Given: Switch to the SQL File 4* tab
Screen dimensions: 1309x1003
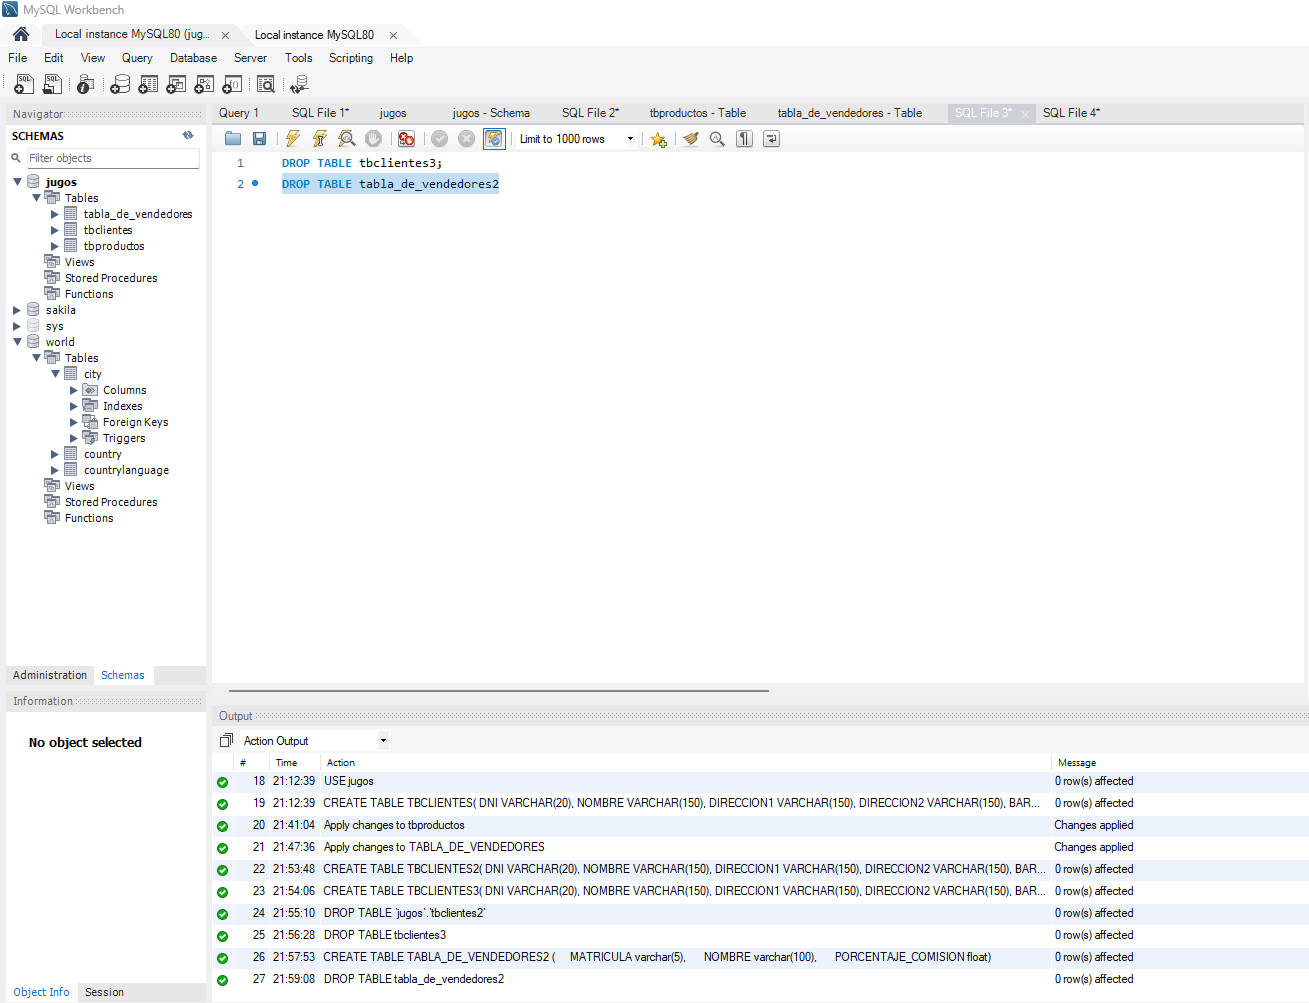Looking at the screenshot, I should point(1071,113).
